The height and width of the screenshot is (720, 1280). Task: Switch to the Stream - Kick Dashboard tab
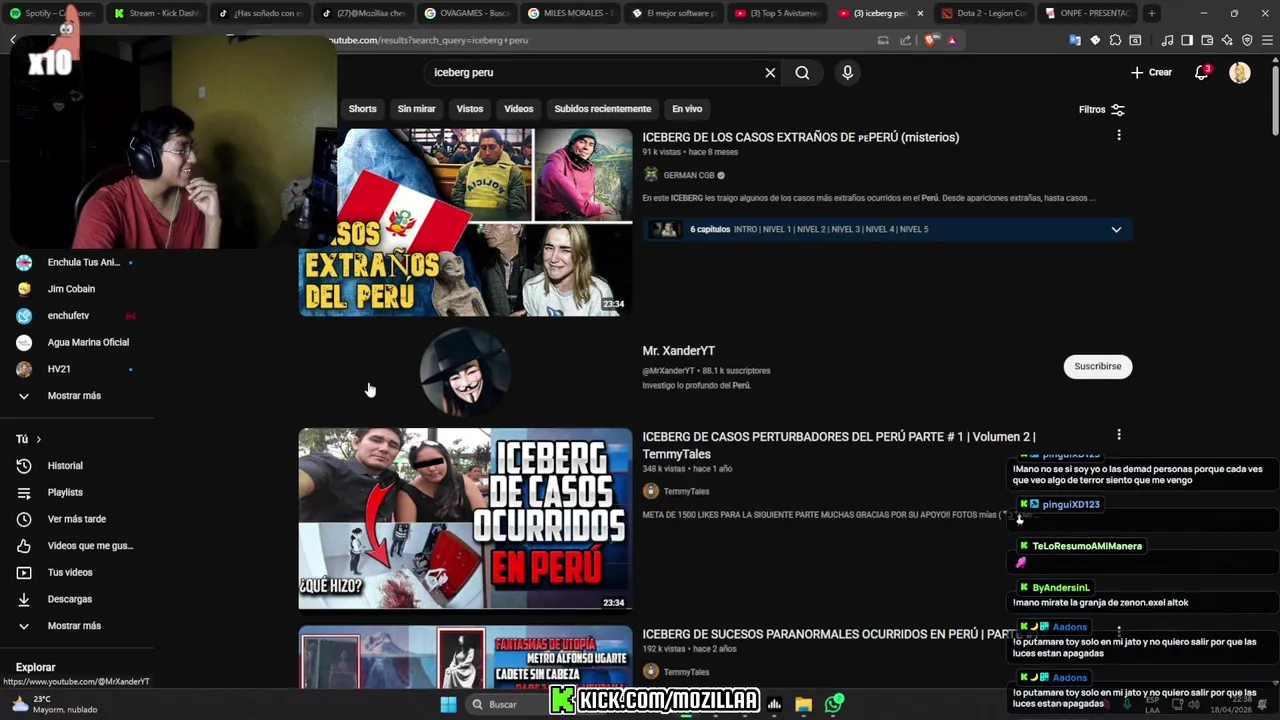[x=155, y=13]
